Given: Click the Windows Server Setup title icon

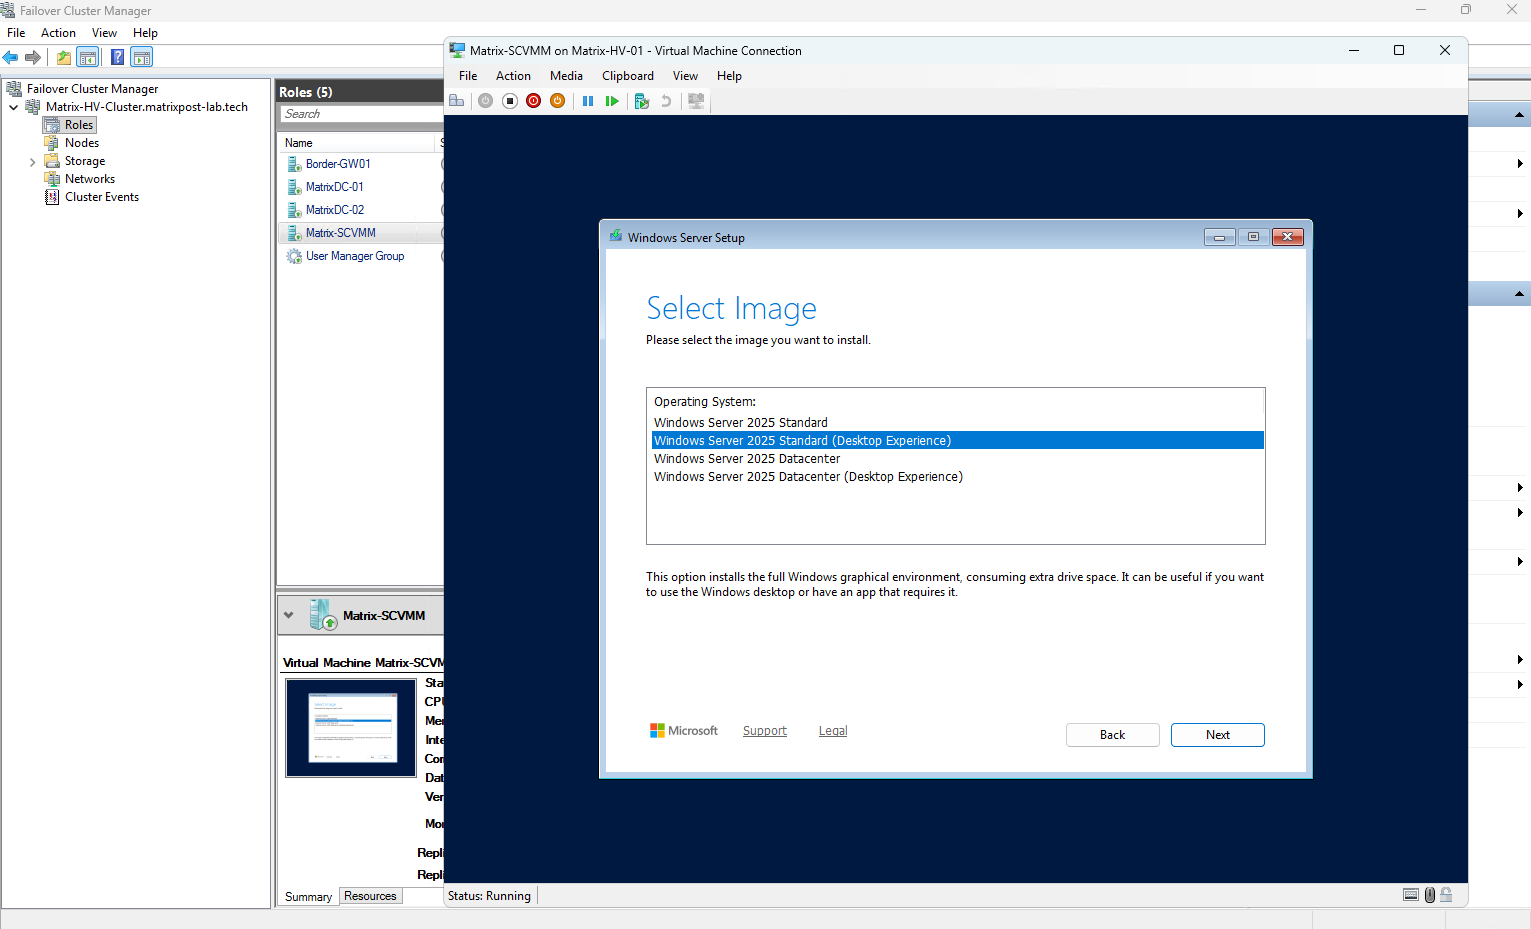Looking at the screenshot, I should [x=615, y=237].
